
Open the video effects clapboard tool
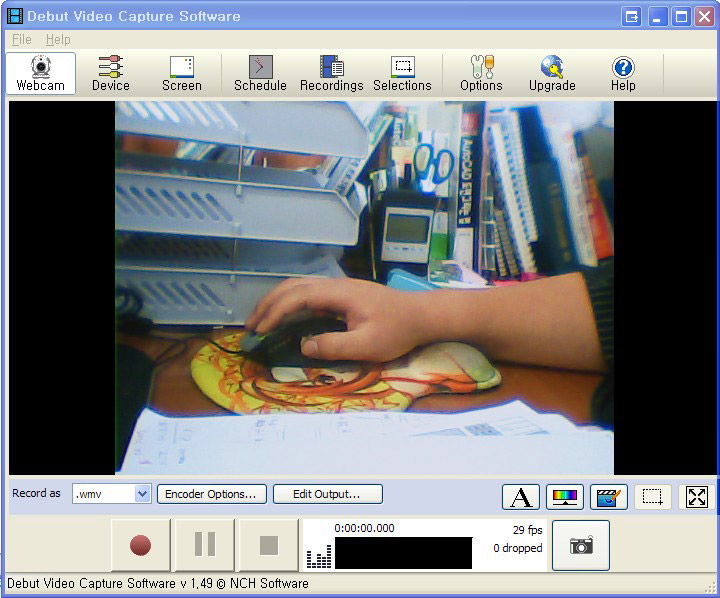coord(609,497)
